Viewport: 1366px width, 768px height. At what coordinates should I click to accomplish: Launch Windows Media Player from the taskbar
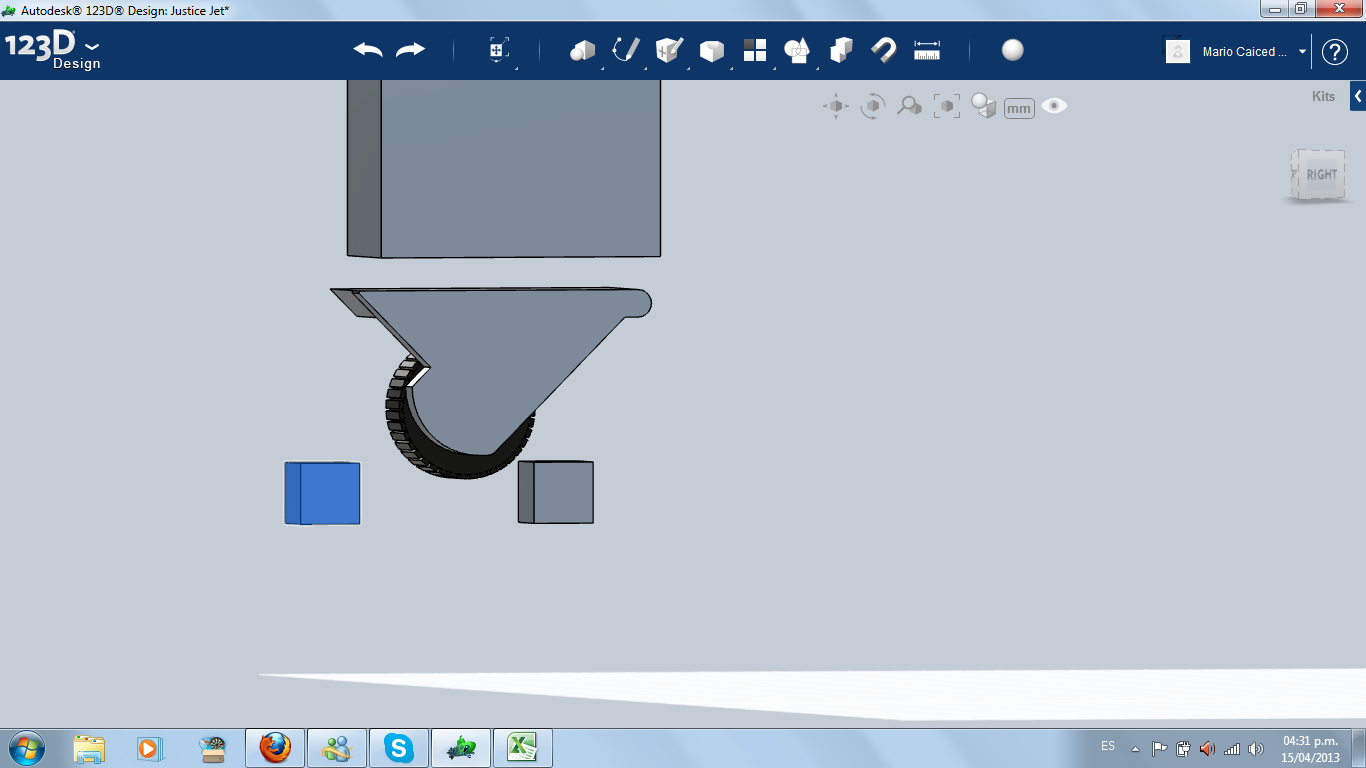(149, 748)
